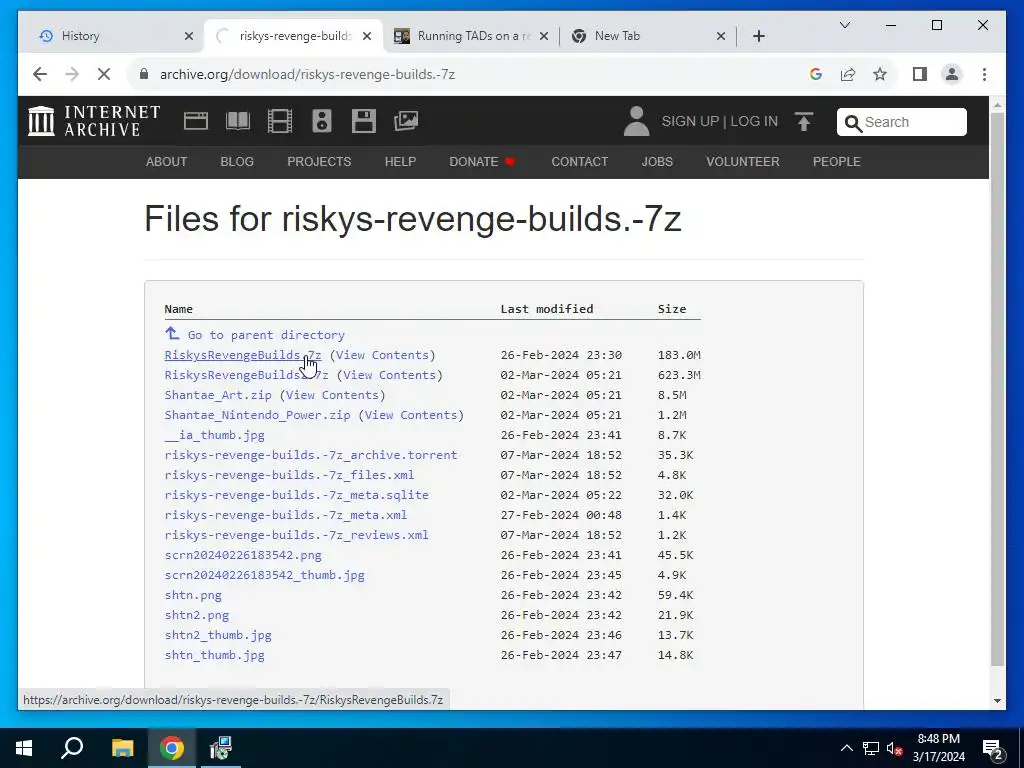1024x768 pixels.
Task: Open the DONATE menu item
Action: [x=482, y=162]
